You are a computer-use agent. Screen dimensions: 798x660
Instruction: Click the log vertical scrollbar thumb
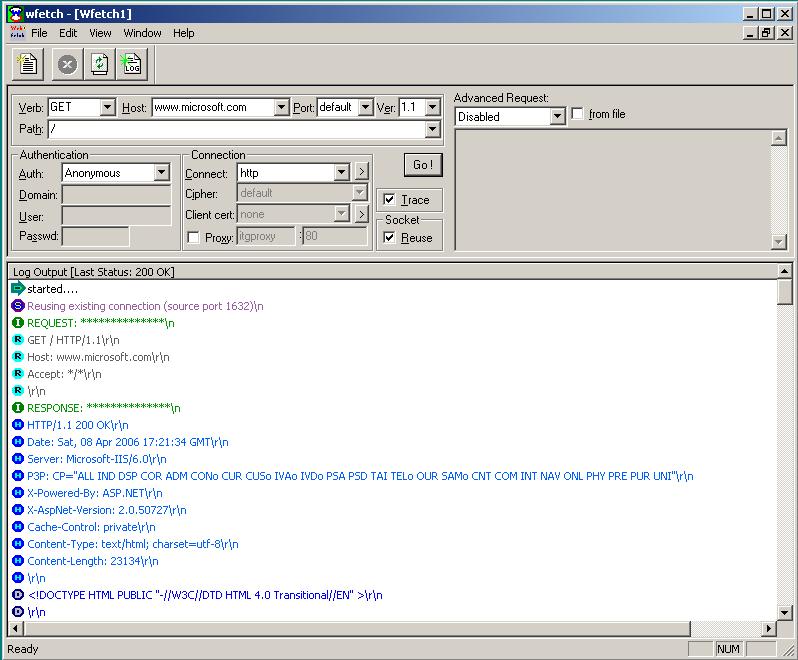point(784,292)
